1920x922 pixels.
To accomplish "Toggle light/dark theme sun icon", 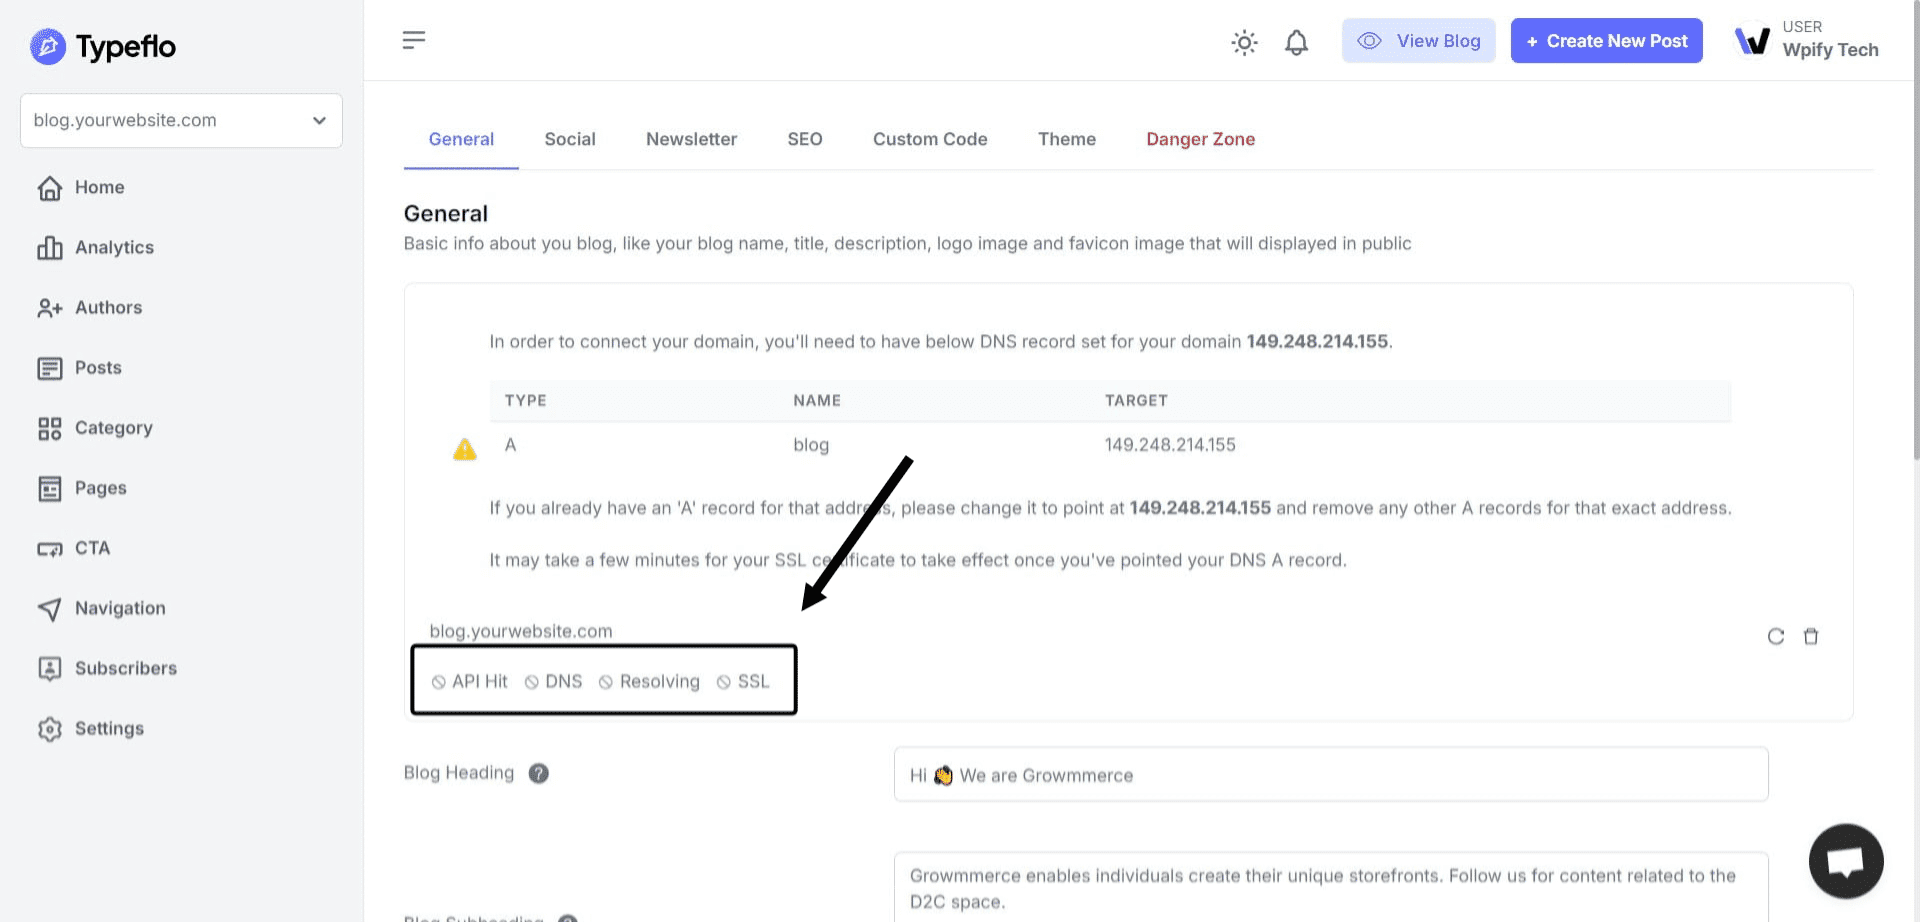I will [1244, 42].
